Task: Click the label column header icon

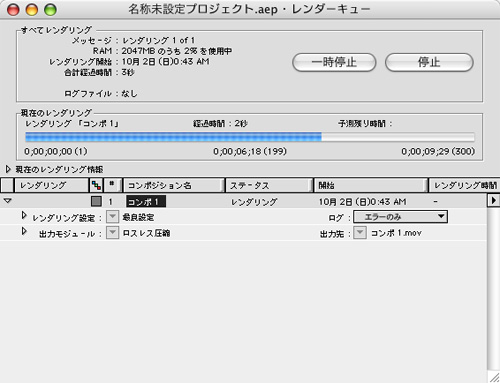Action: pyautogui.click(x=96, y=185)
